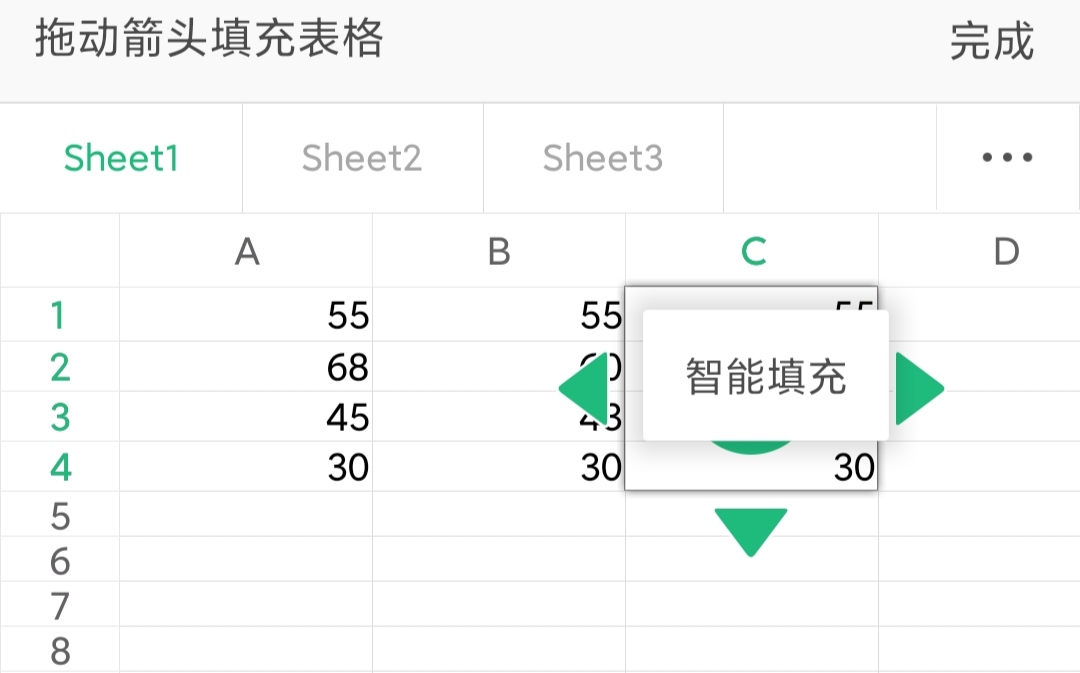Switch to the Sheet3 tab
Screen dimensions: 1080x673
point(603,158)
